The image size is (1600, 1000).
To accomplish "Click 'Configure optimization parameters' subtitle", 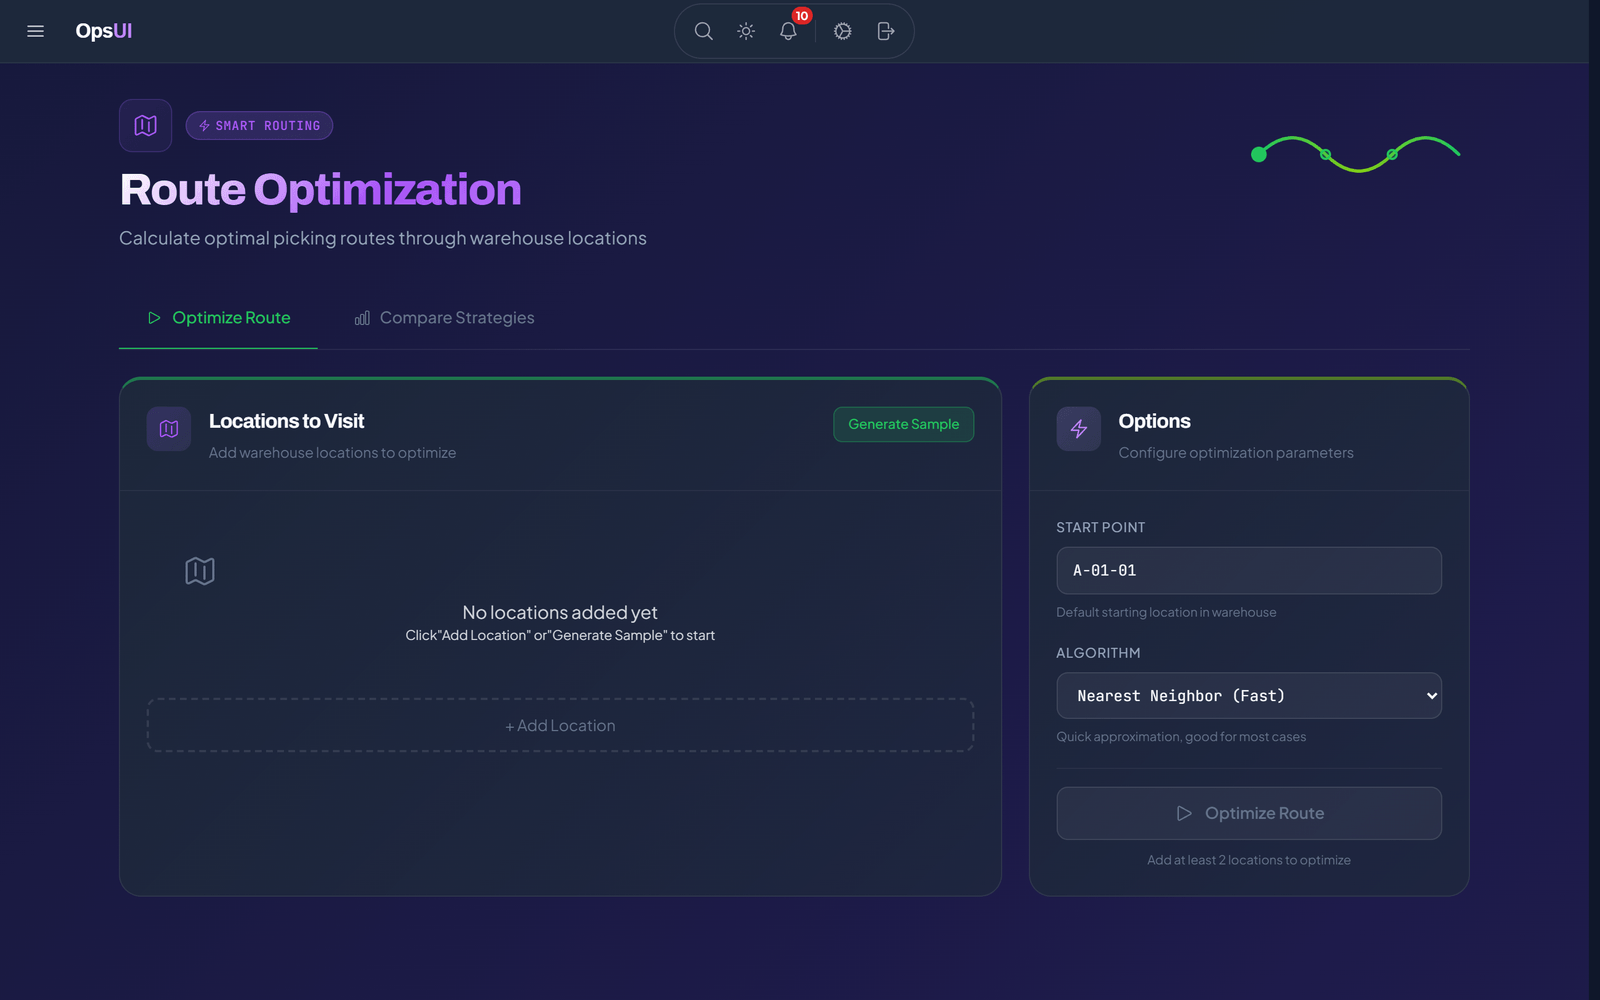I will tap(1236, 453).
